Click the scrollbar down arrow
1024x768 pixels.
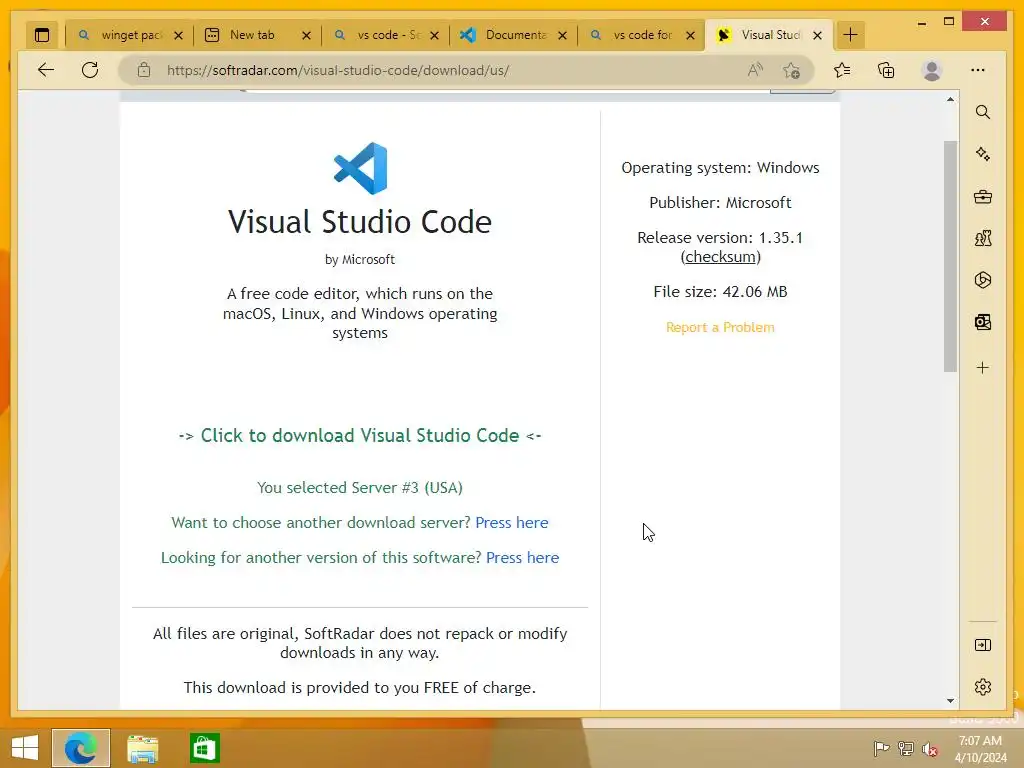[x=950, y=701]
